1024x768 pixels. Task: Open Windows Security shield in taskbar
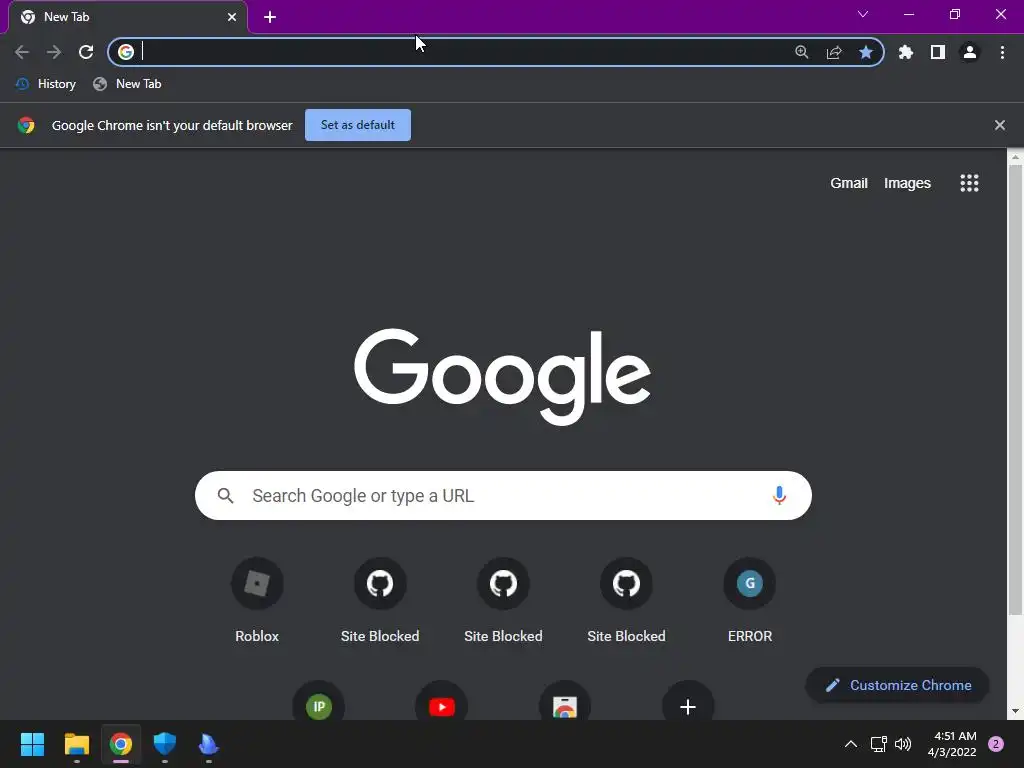[165, 744]
